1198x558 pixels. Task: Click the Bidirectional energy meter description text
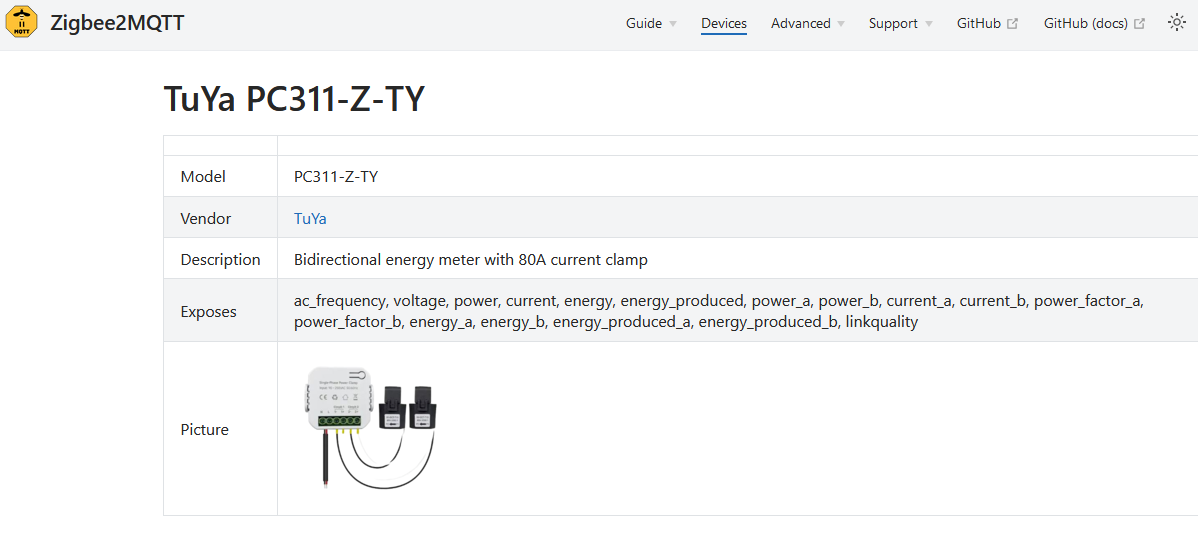tap(471, 260)
